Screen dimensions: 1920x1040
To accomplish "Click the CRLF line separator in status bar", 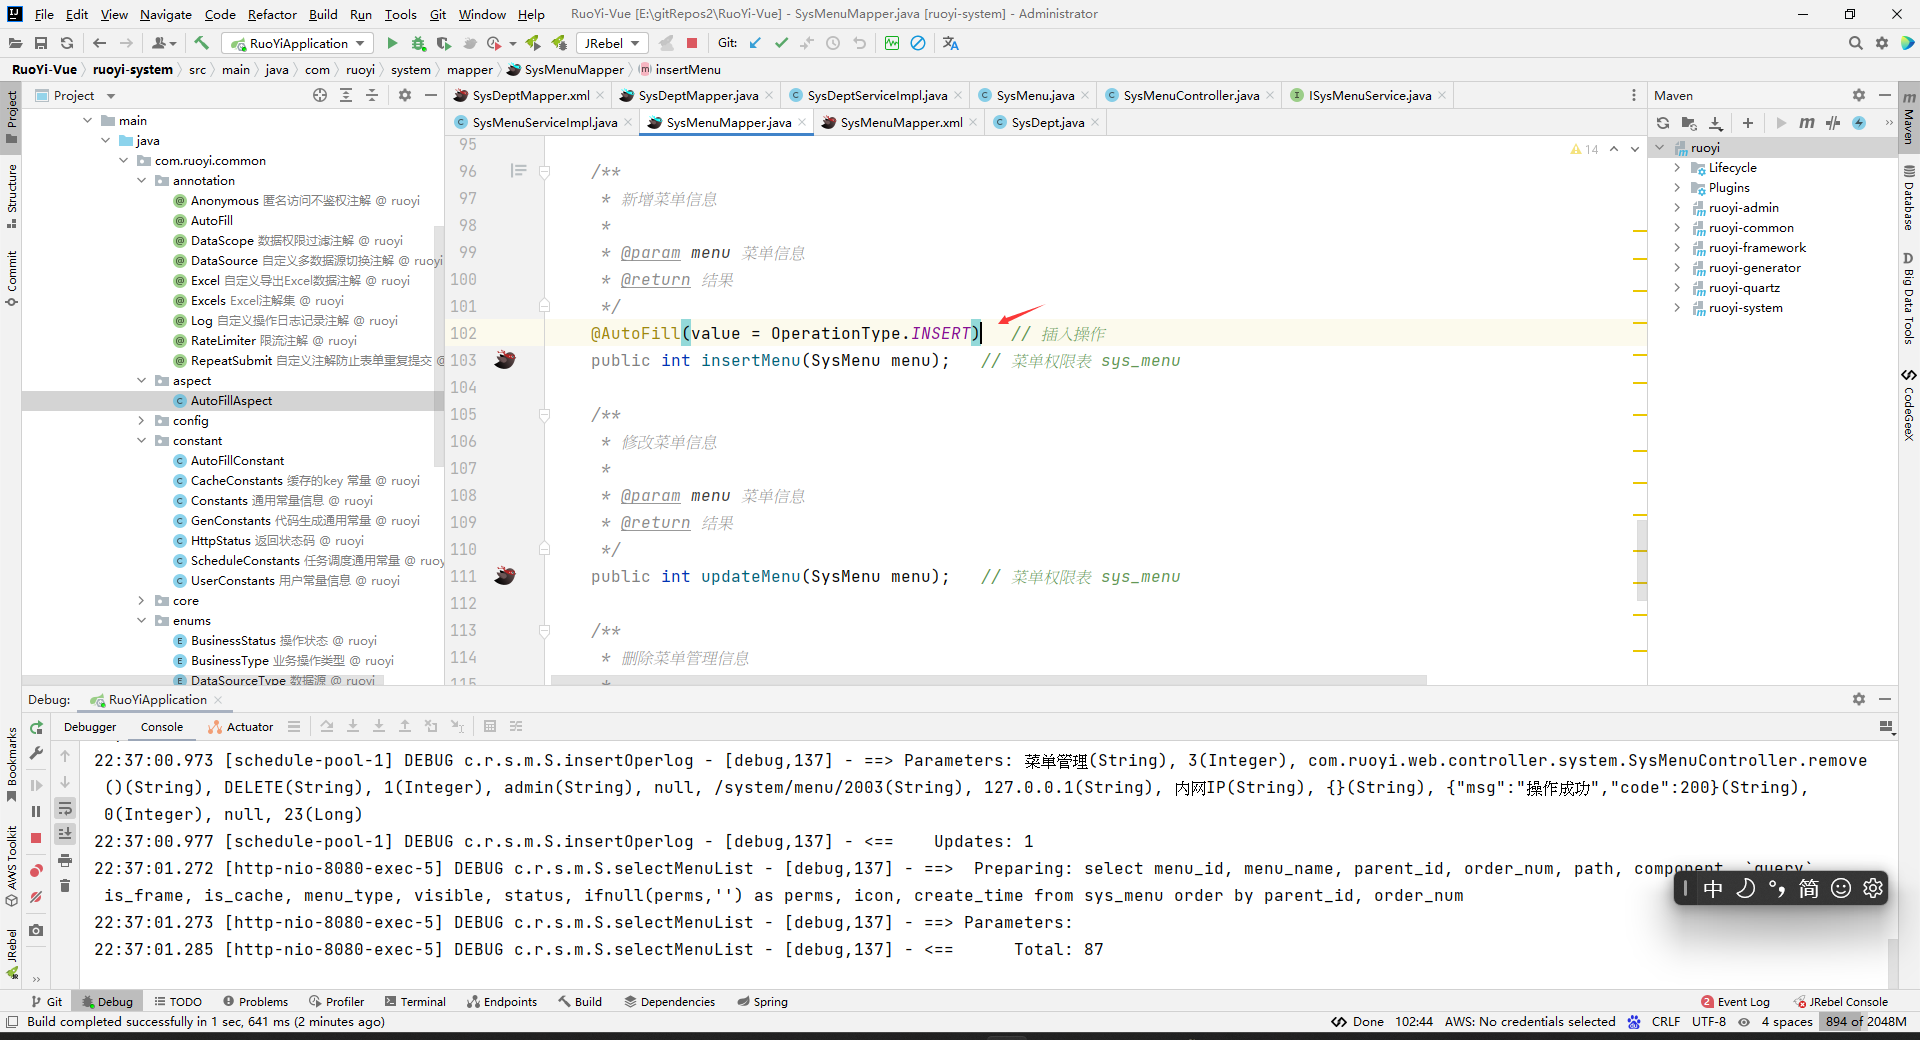I will (1666, 1021).
